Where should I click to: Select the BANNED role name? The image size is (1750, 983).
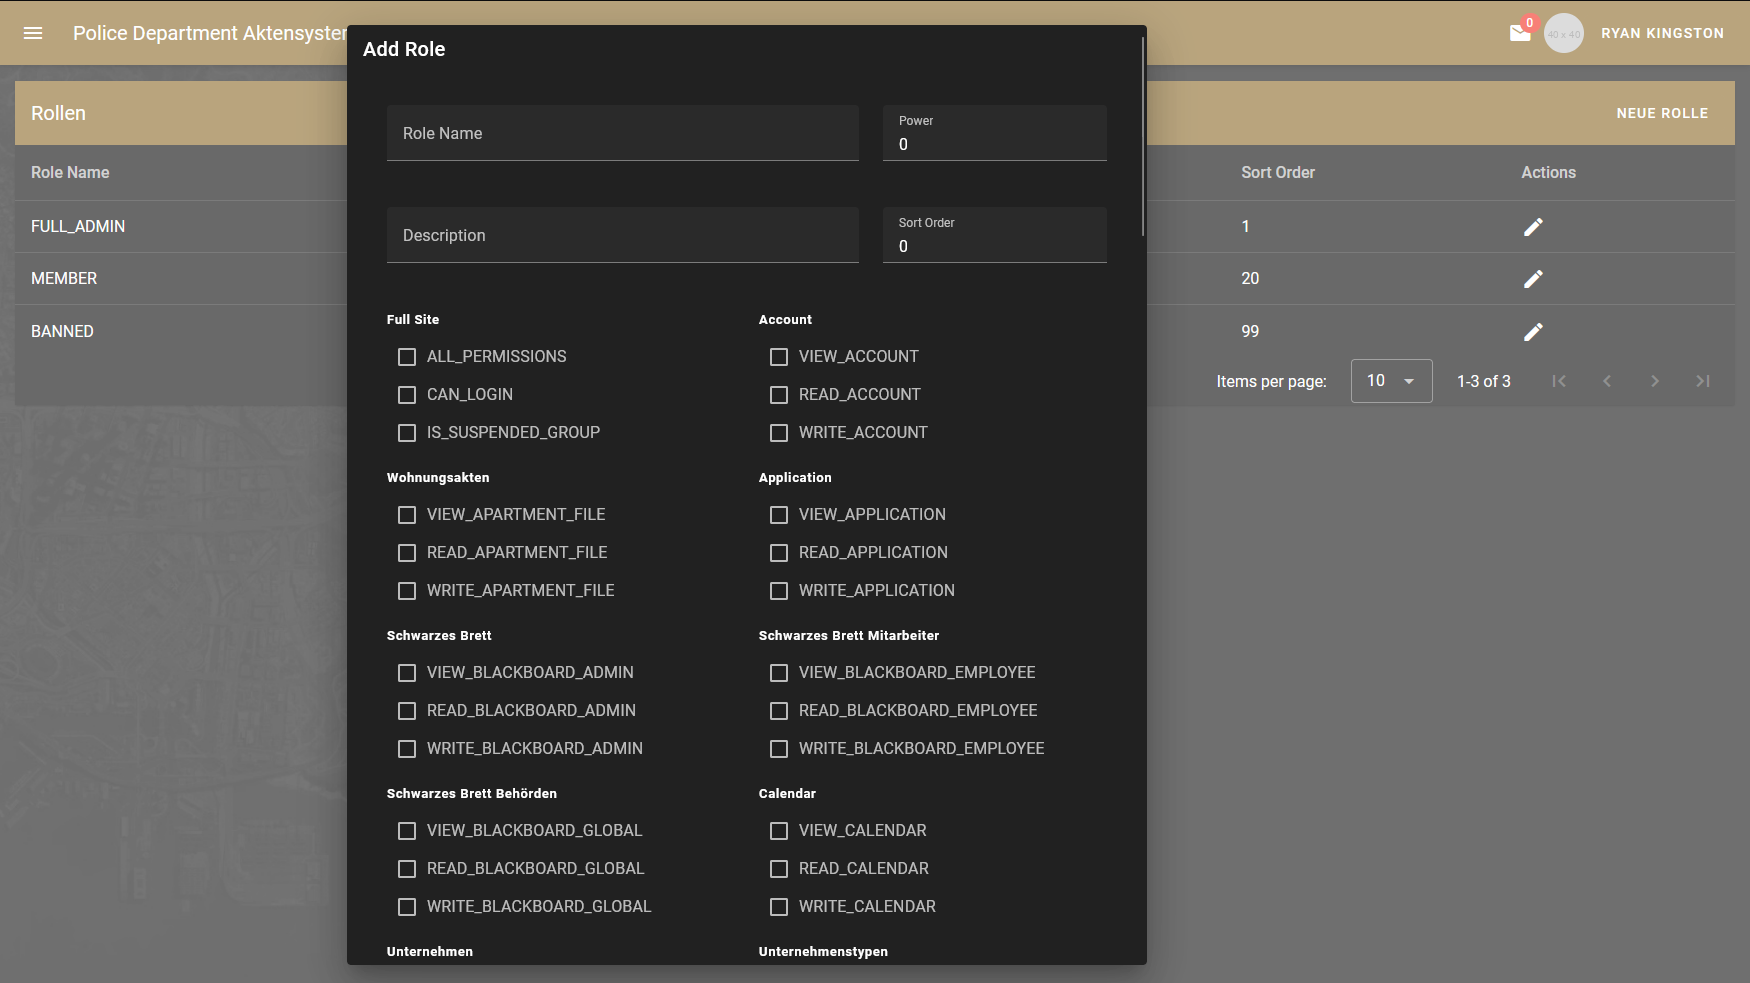(62, 332)
